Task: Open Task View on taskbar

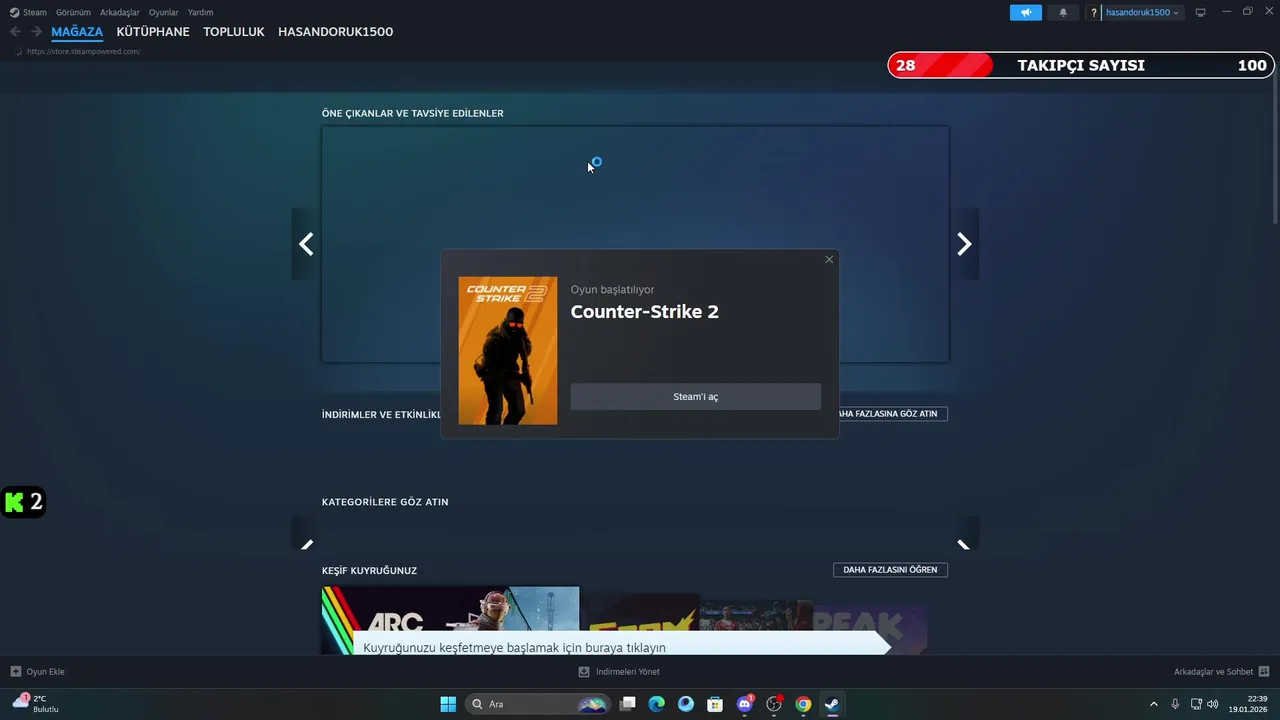Action: pyautogui.click(x=628, y=704)
